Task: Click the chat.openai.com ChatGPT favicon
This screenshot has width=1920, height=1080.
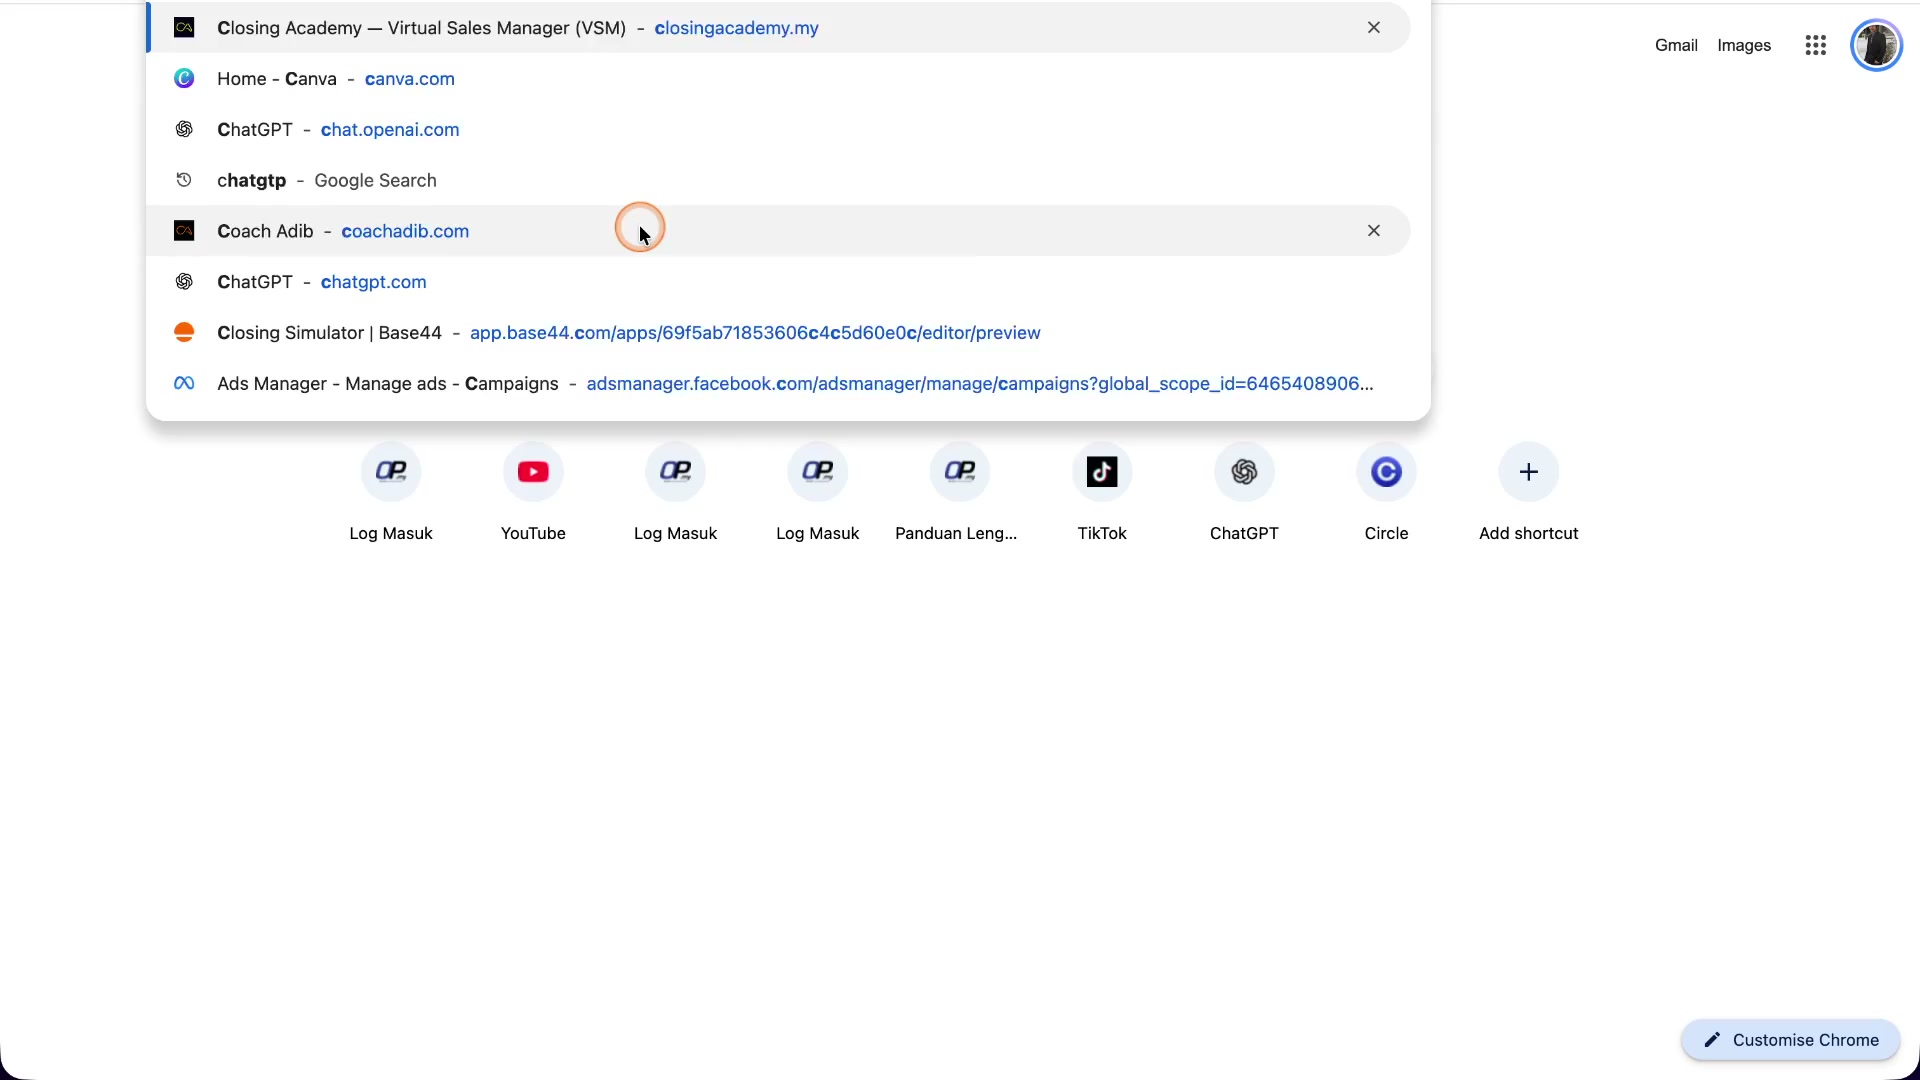Action: tap(184, 130)
